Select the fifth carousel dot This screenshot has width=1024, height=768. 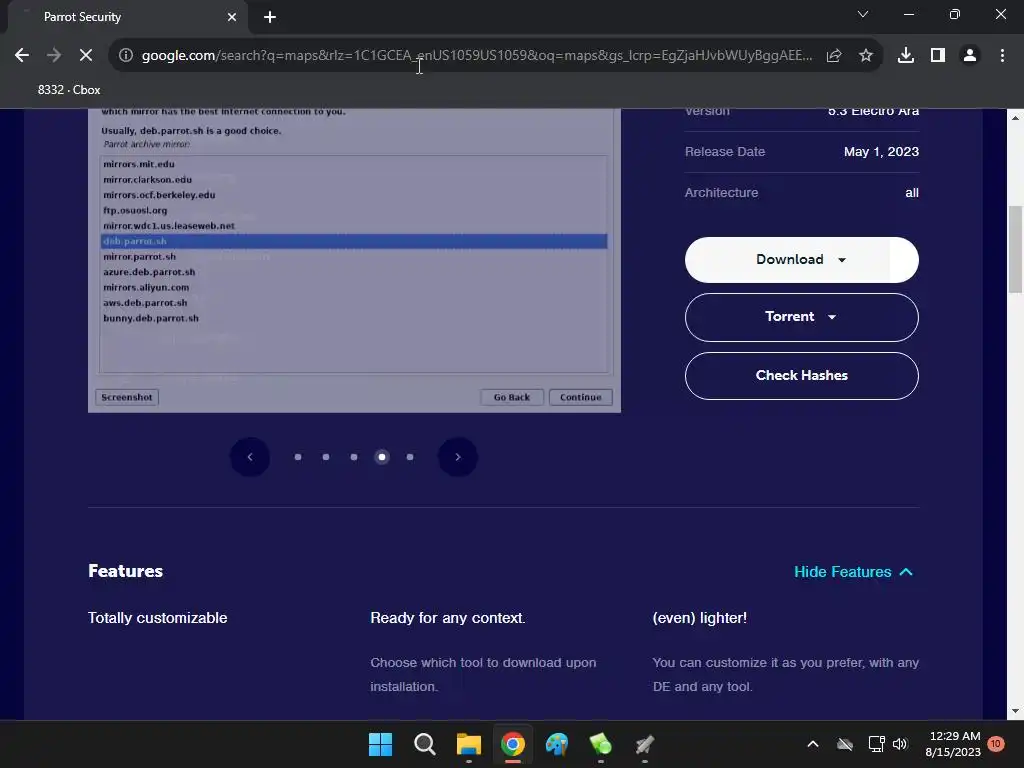tap(410, 457)
